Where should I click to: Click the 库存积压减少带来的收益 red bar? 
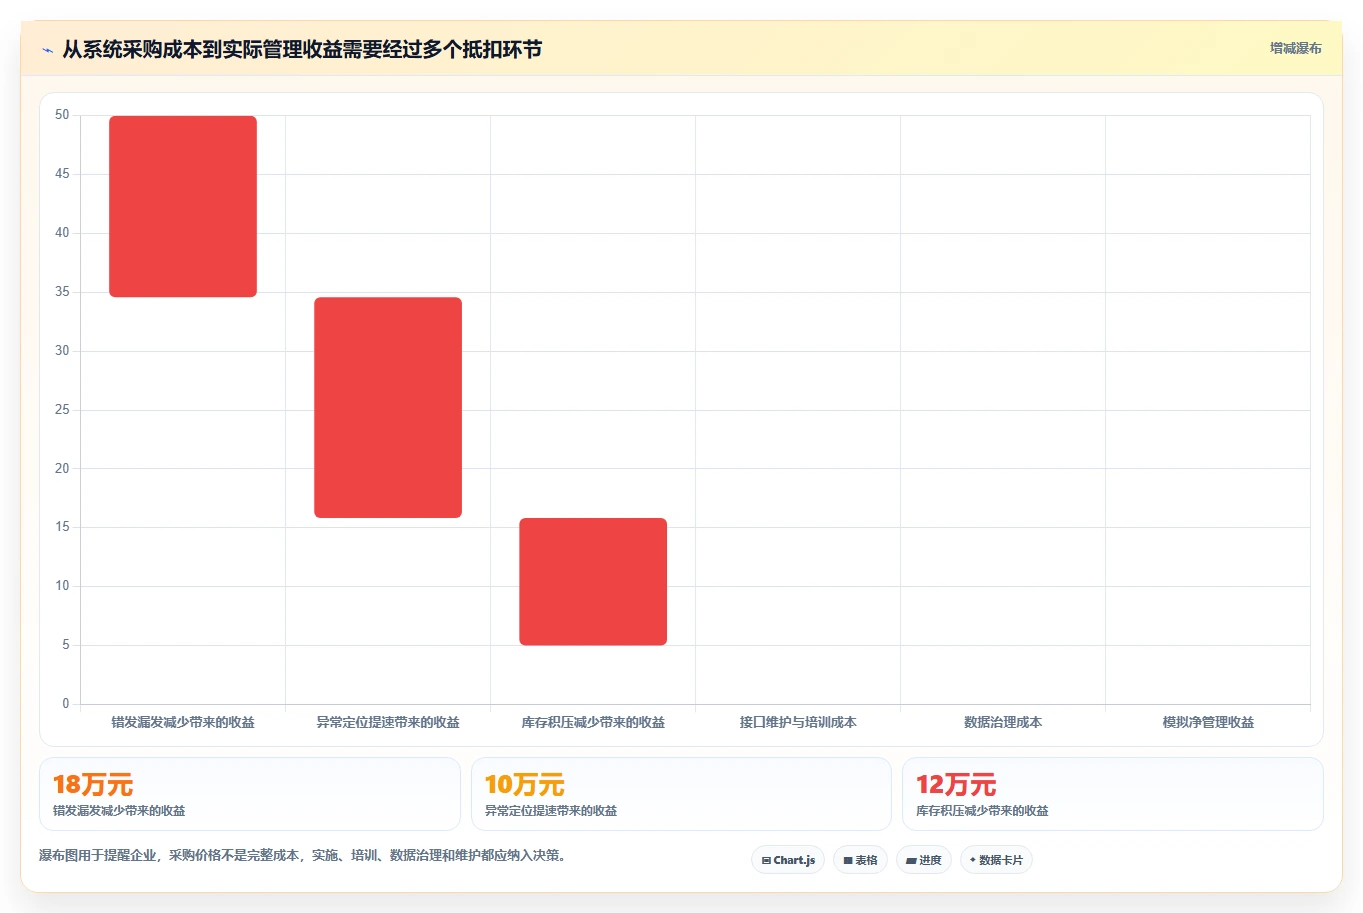593,582
